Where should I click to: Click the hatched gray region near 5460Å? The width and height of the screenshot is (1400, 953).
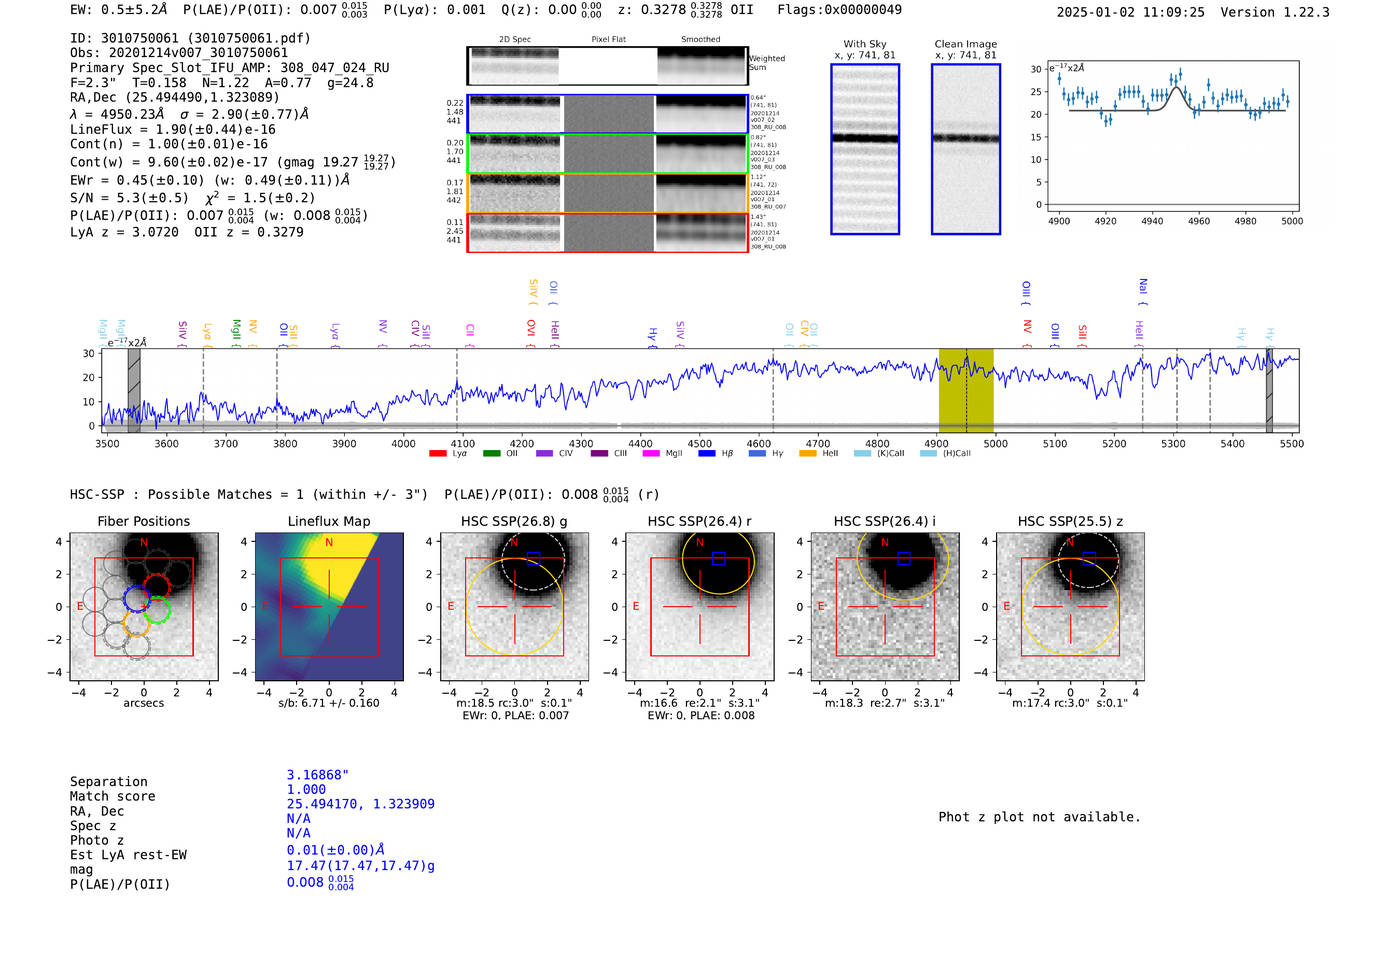(1269, 390)
